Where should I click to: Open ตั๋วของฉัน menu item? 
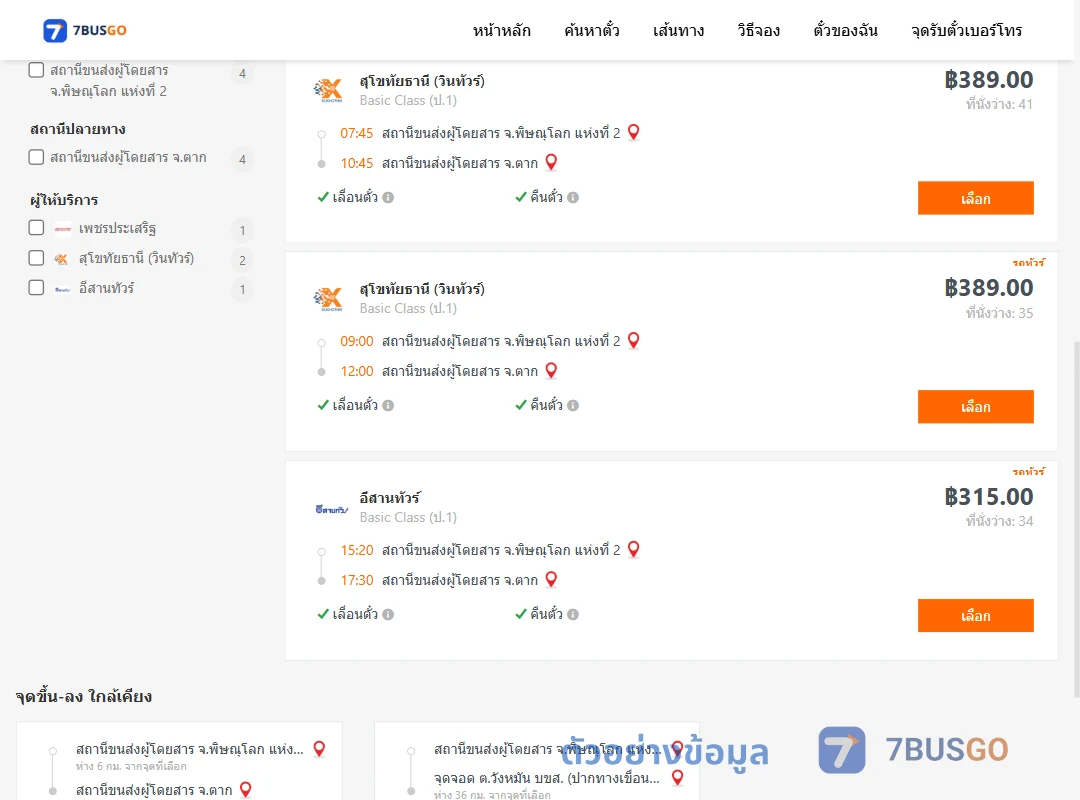click(x=845, y=30)
